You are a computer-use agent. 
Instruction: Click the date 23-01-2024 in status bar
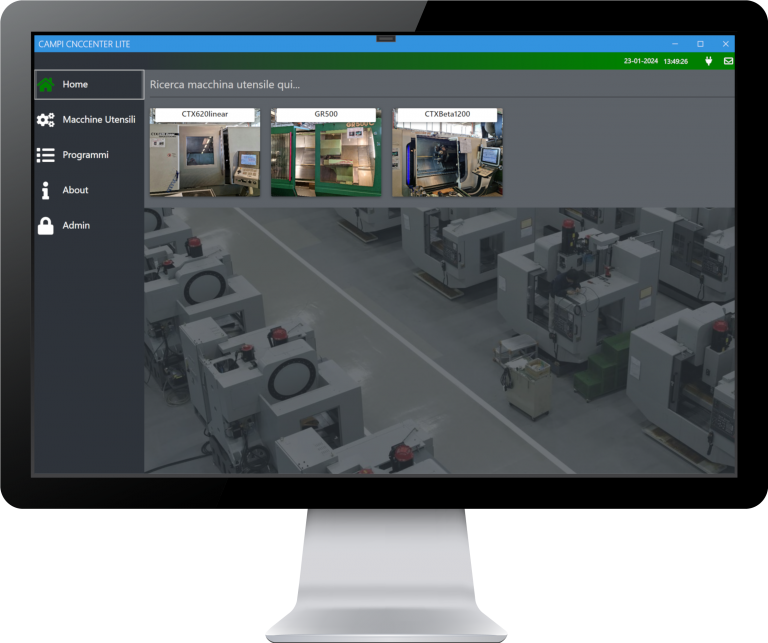point(641,61)
